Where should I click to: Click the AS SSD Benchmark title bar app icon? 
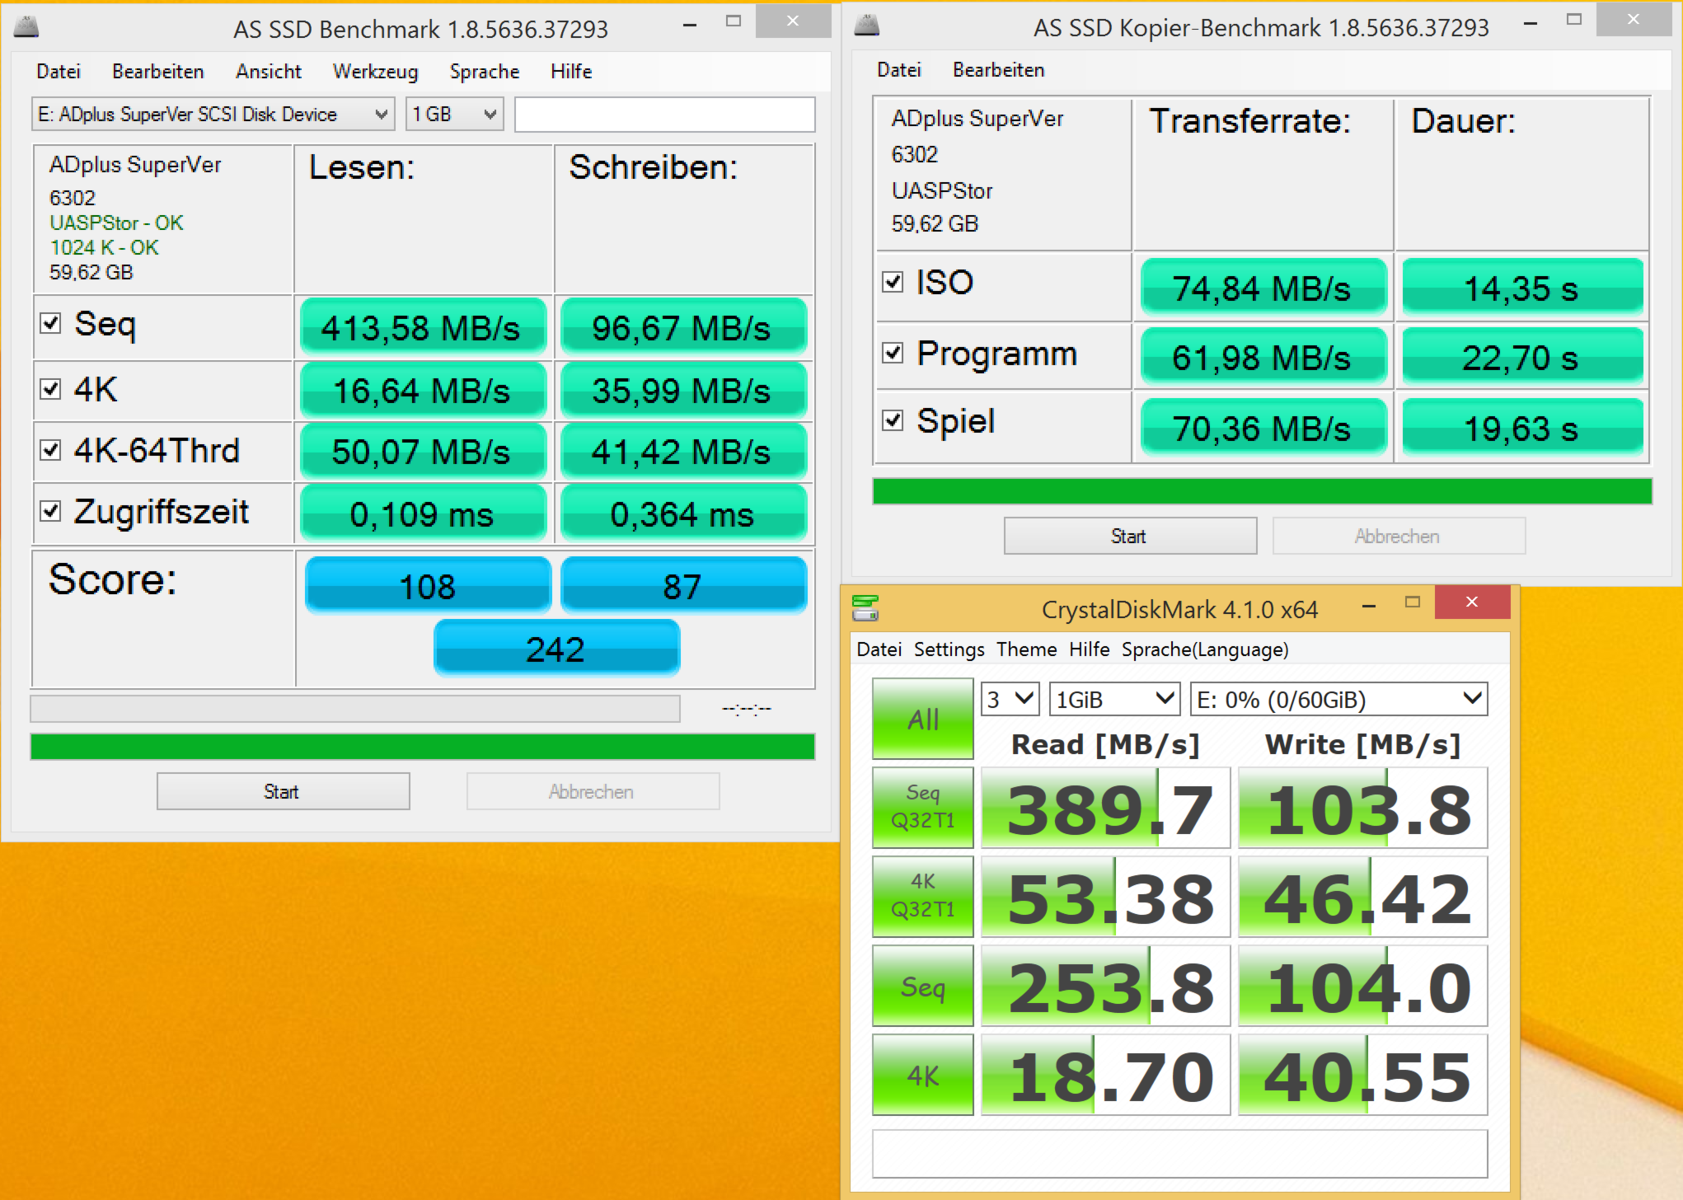pos(26,27)
